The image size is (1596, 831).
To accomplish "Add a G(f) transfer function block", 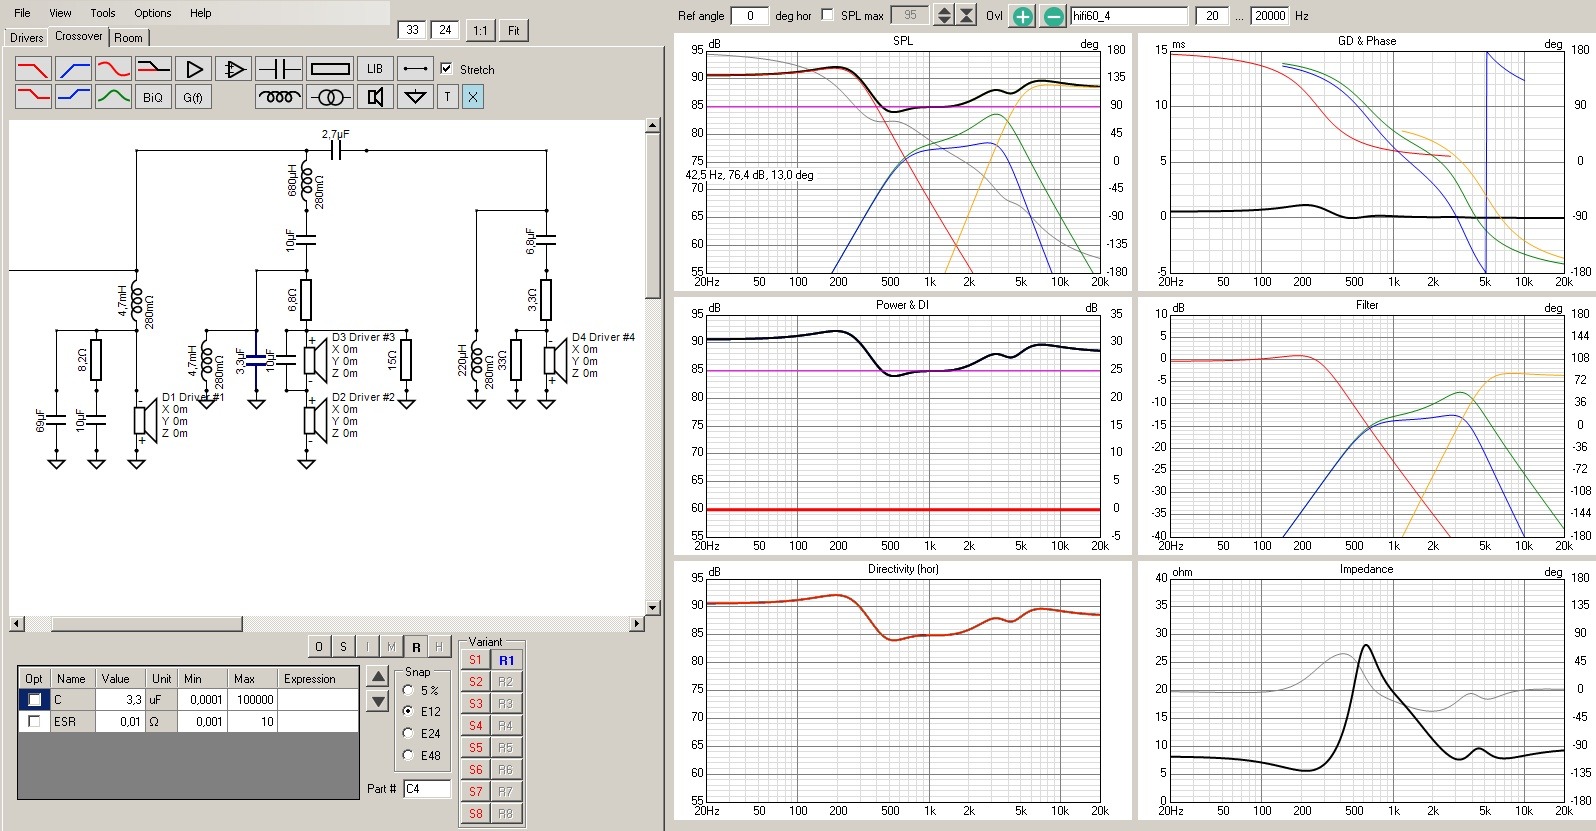I will (x=193, y=97).
